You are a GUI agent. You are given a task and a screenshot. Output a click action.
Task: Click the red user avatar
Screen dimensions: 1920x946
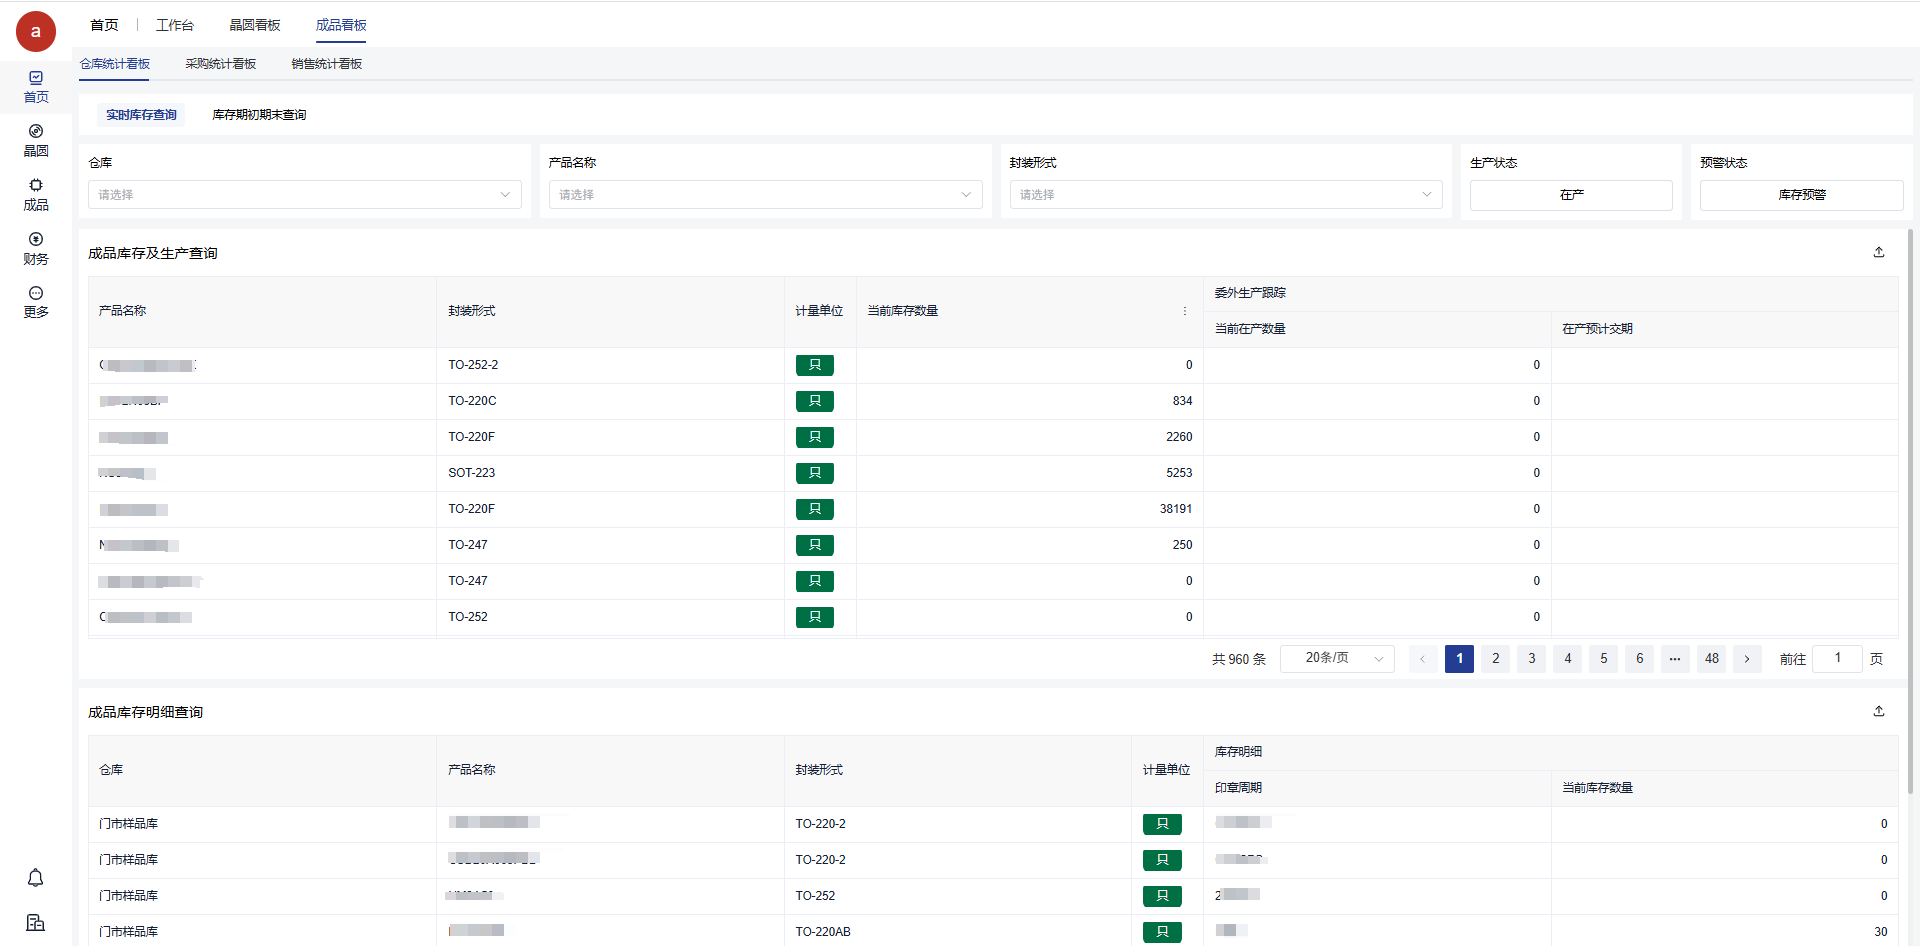click(x=36, y=32)
